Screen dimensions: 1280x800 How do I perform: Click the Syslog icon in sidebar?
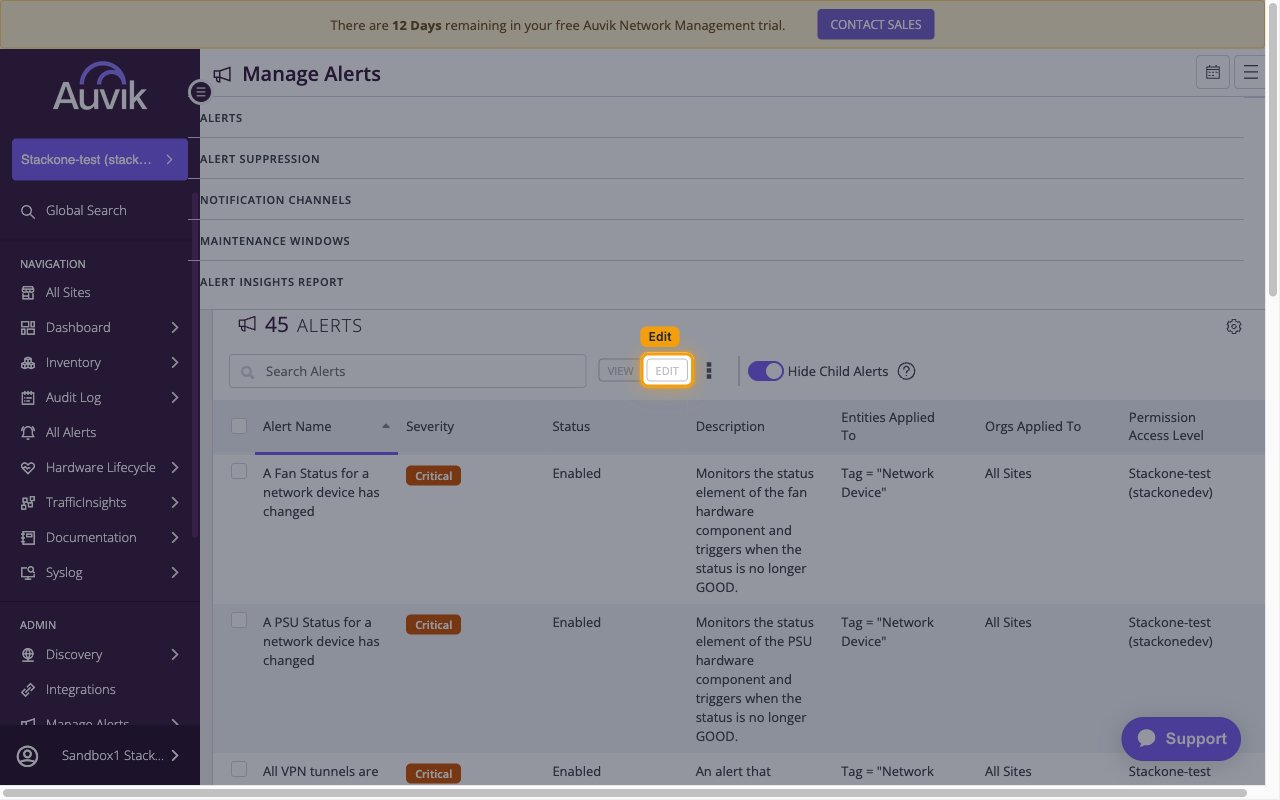coord(28,573)
